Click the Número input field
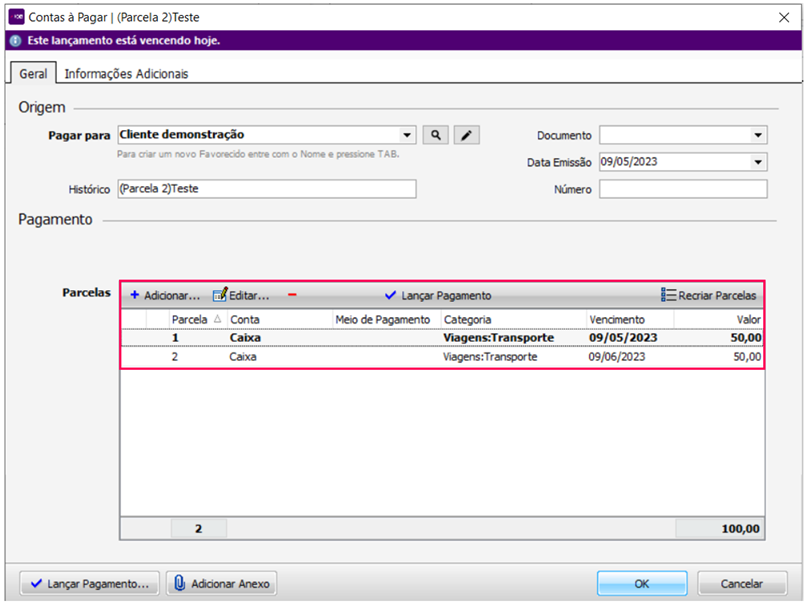This screenshot has width=808, height=604. (x=683, y=189)
